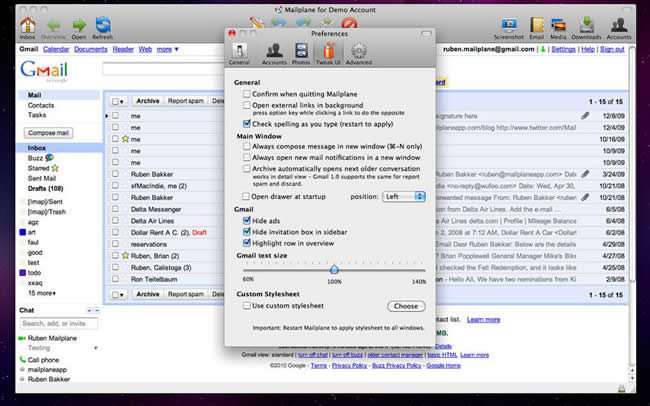The image size is (650, 406).
Task: Click the Privacy Policy footer link
Action: click(x=349, y=365)
